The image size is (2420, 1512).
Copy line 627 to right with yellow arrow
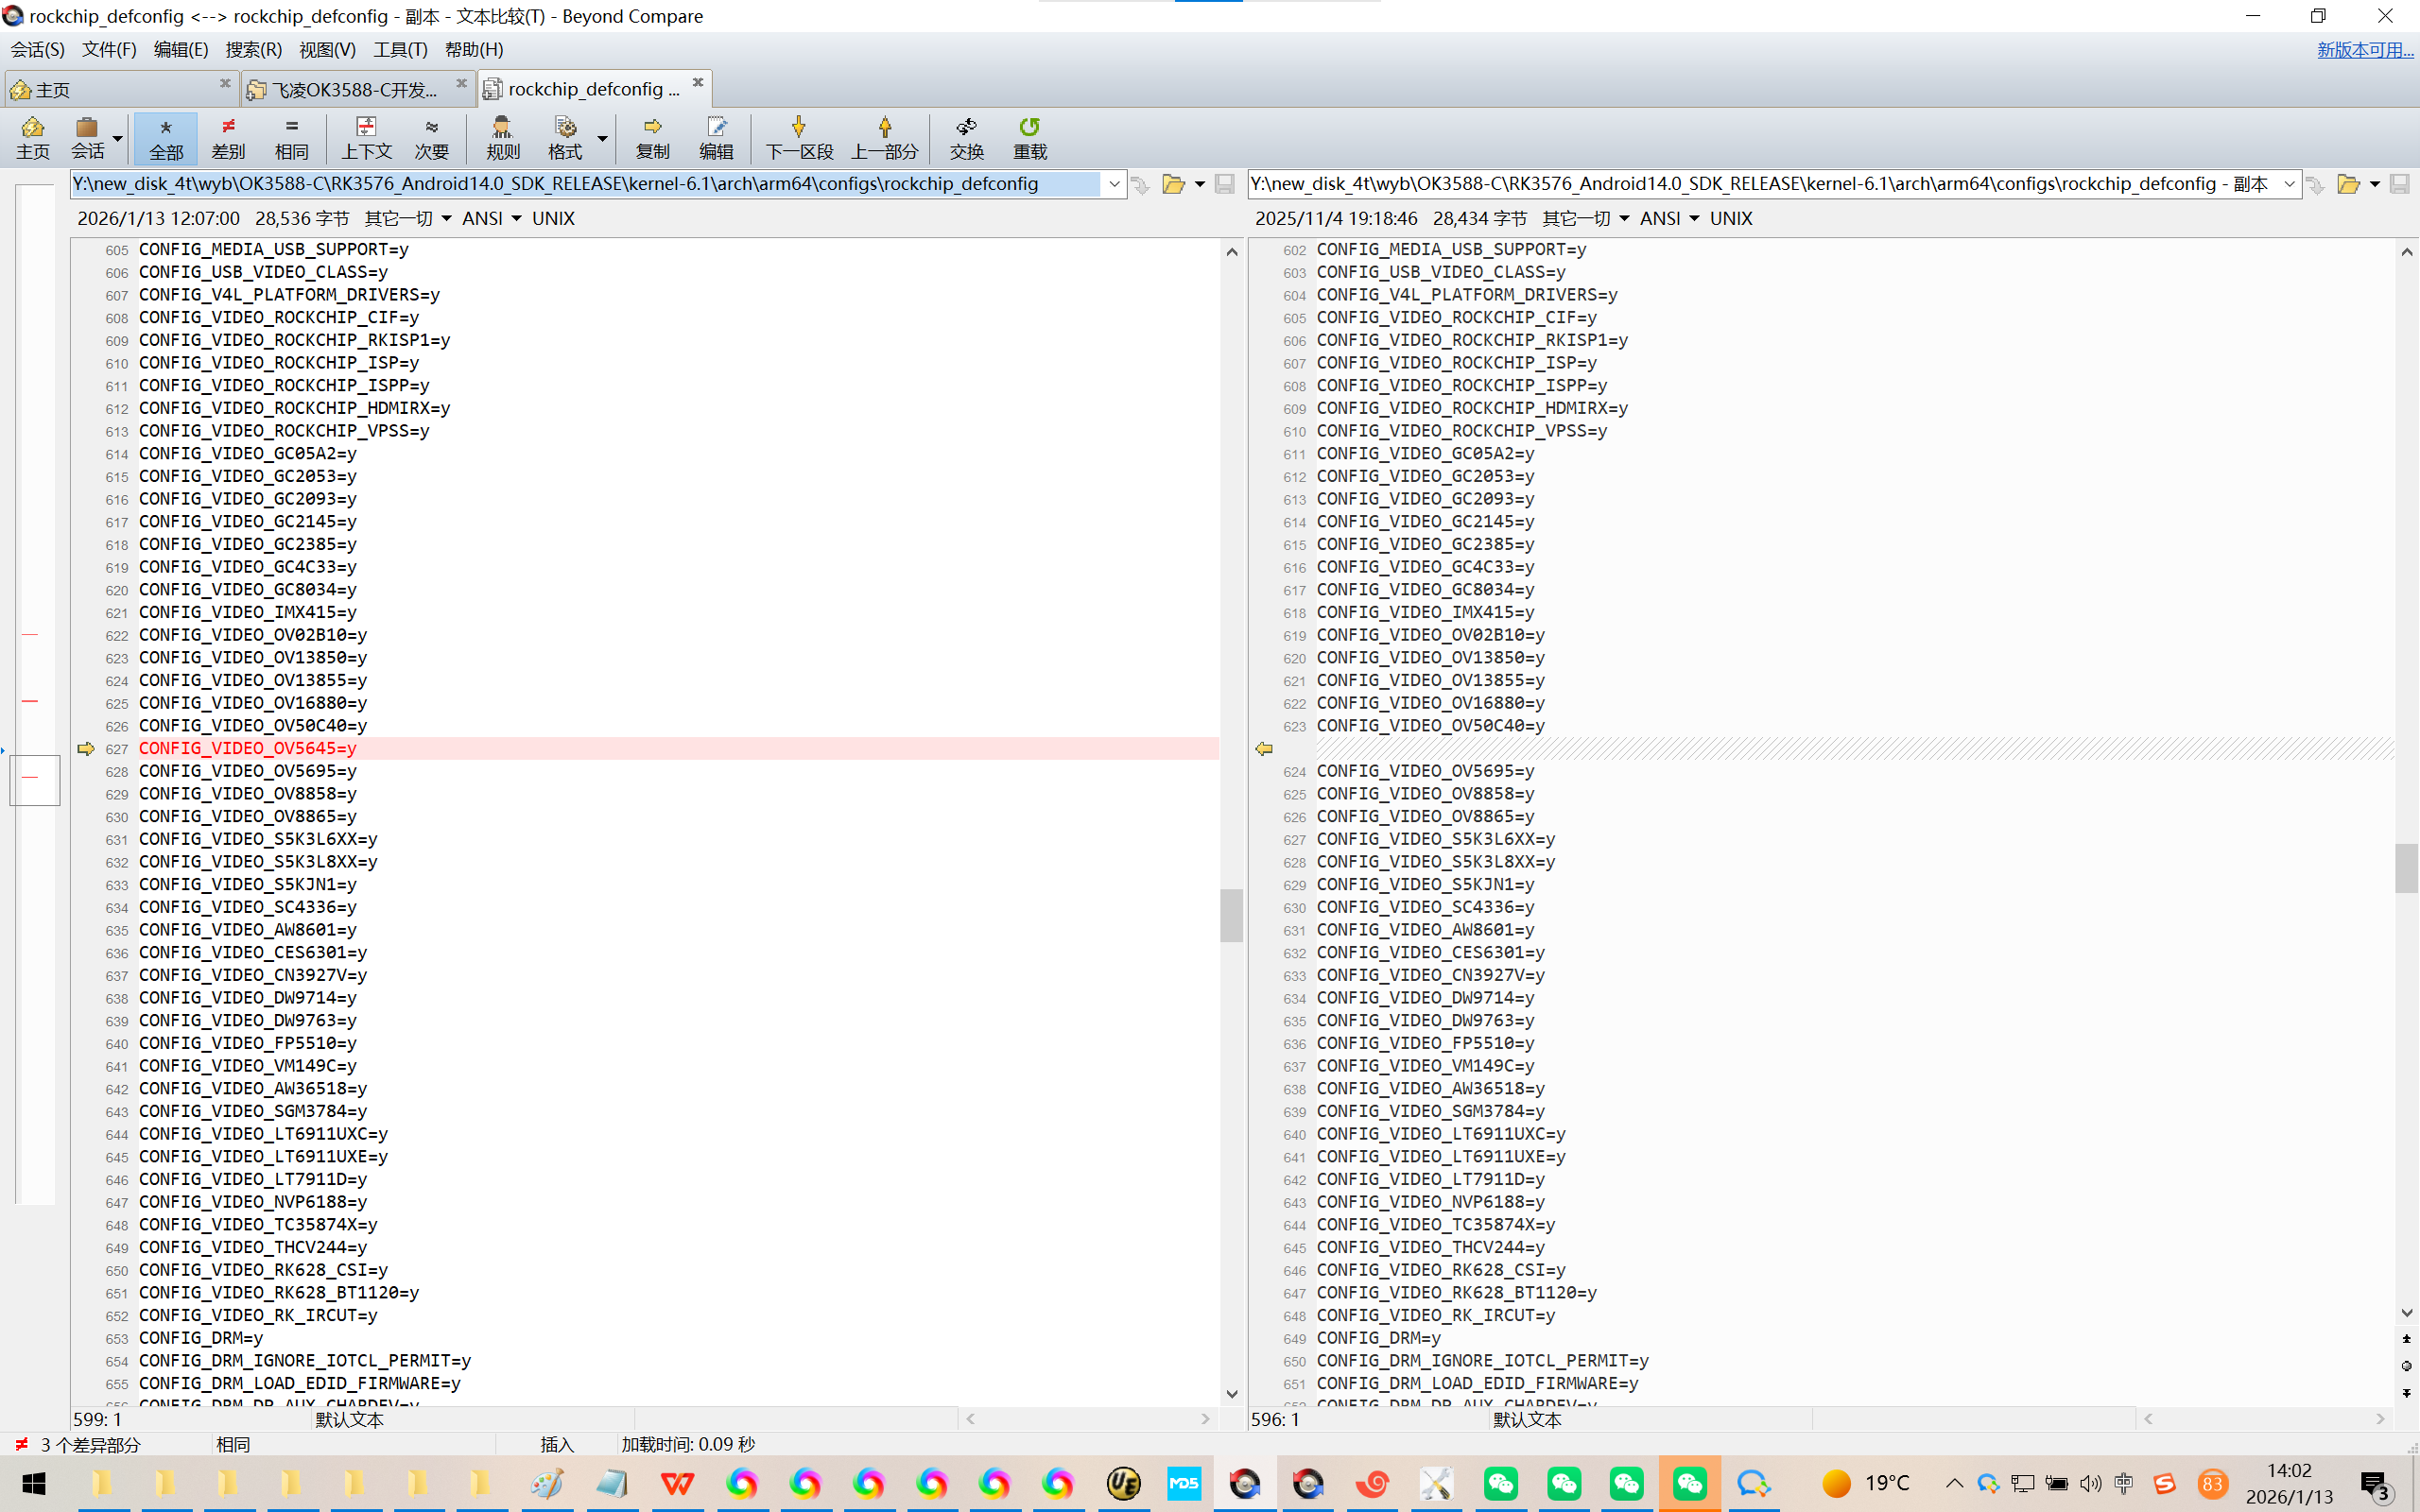[x=86, y=749]
